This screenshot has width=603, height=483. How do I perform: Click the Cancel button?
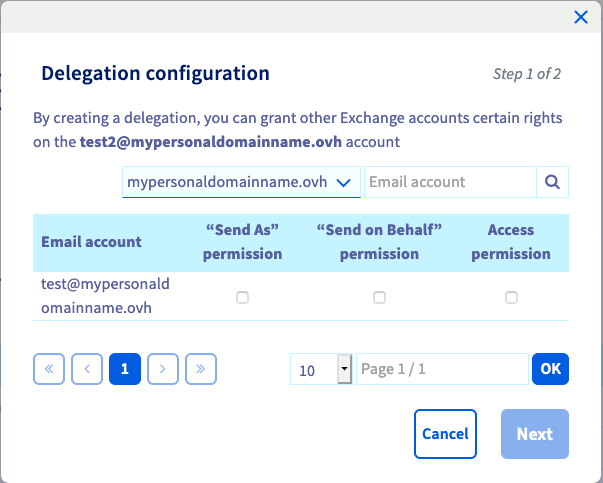coord(445,434)
